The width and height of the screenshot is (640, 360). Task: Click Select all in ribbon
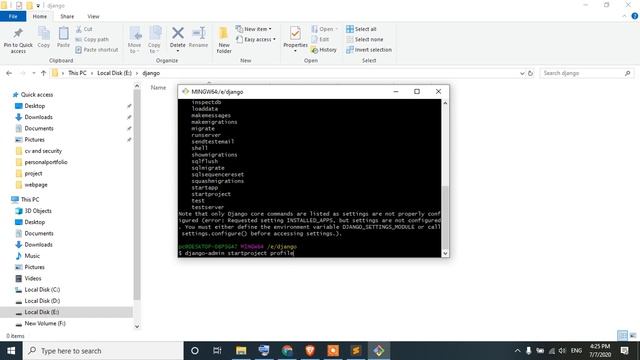click(361, 29)
